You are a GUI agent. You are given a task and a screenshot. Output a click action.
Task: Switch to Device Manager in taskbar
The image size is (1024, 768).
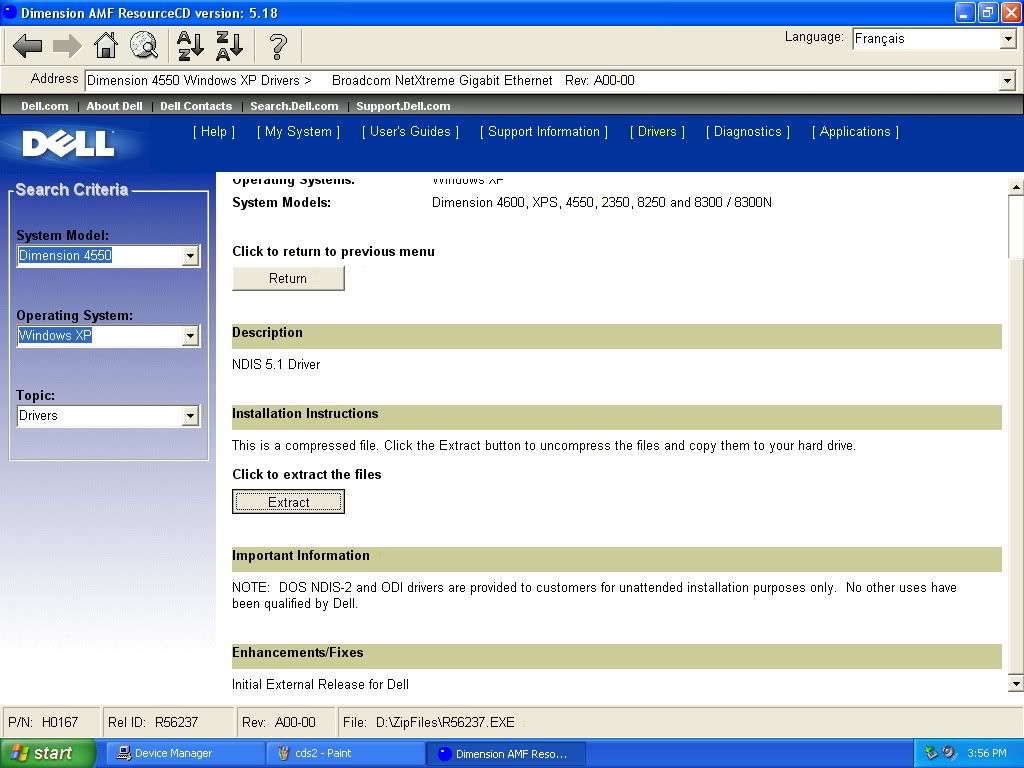coord(185,753)
